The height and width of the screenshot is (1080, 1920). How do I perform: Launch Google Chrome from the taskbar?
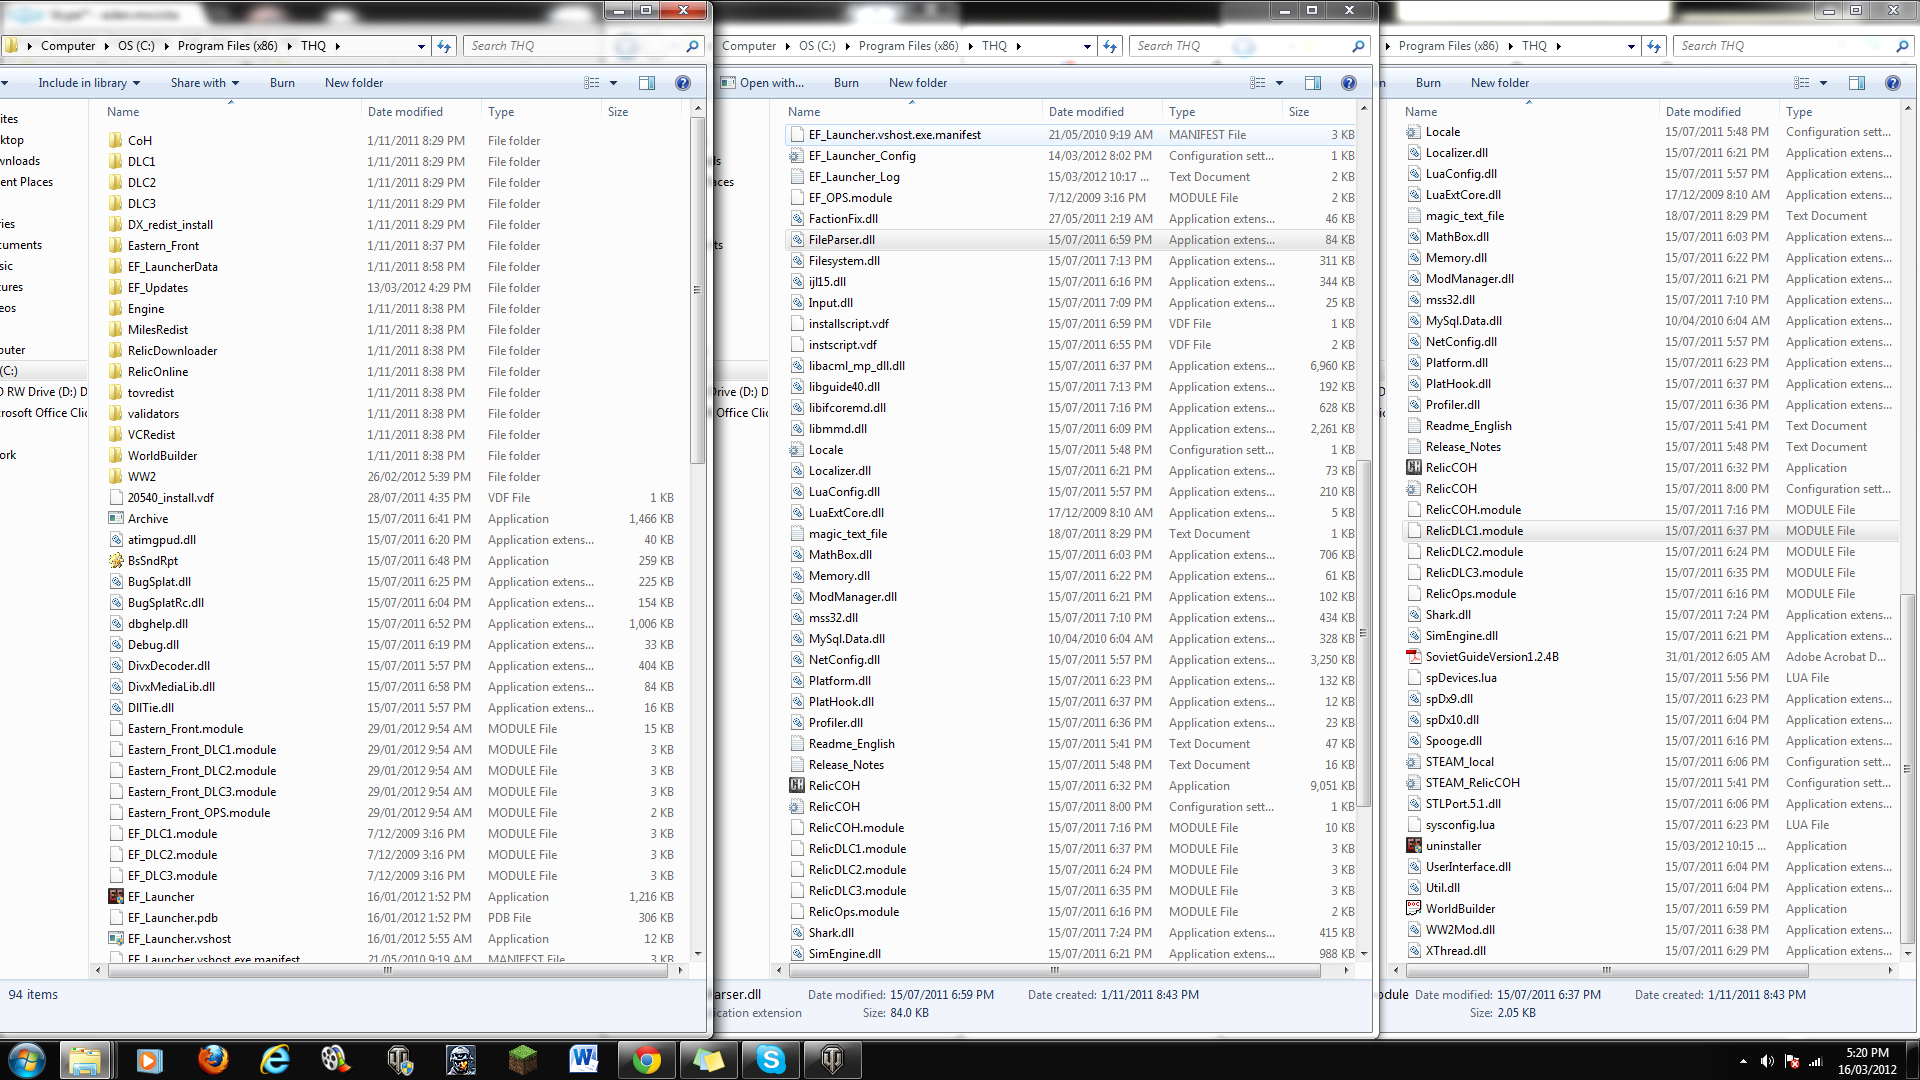646,1059
